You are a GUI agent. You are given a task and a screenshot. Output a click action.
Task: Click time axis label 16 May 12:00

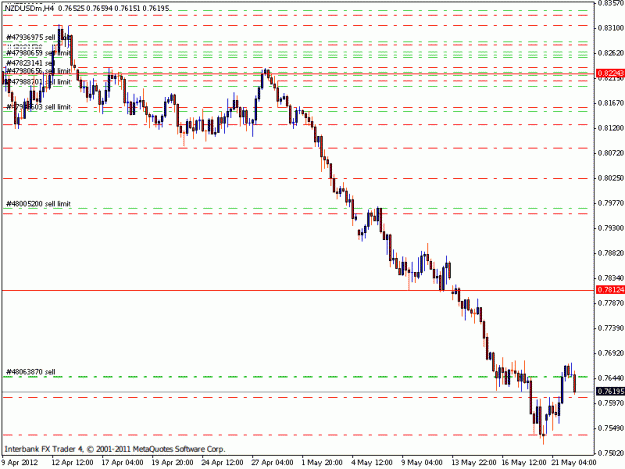click(x=524, y=463)
